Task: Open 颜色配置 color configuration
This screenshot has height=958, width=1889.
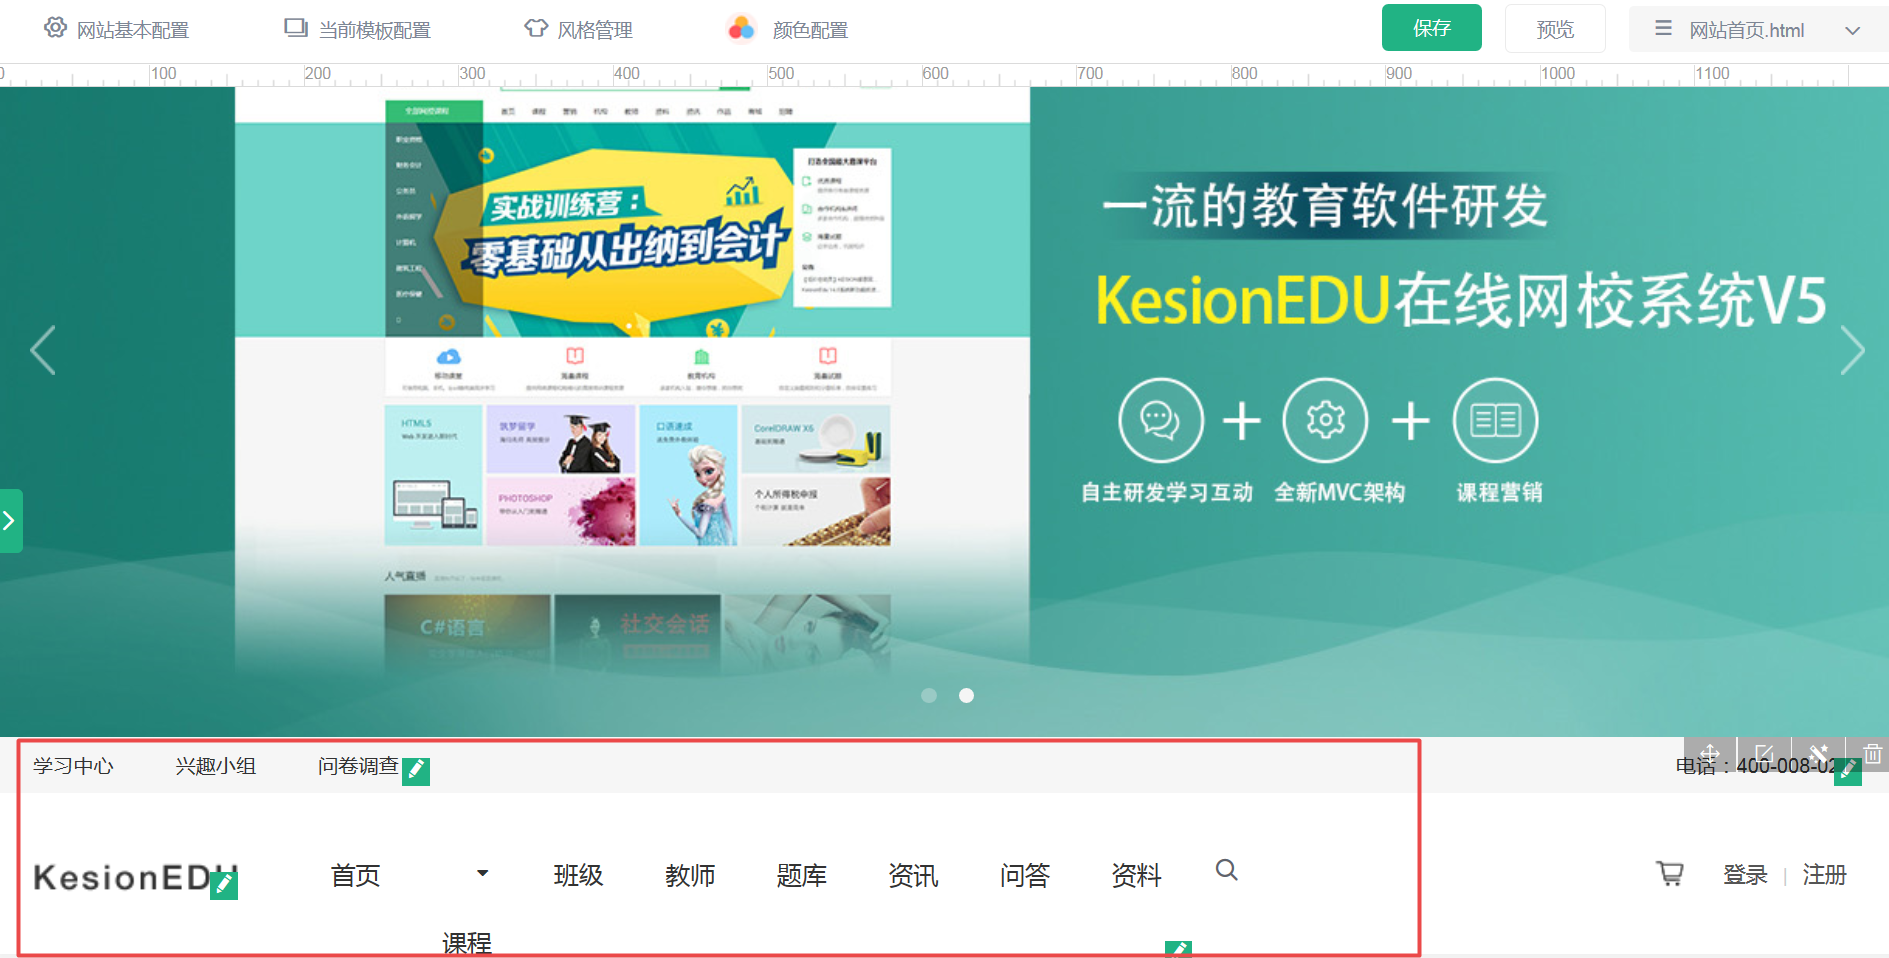Action: point(807,29)
